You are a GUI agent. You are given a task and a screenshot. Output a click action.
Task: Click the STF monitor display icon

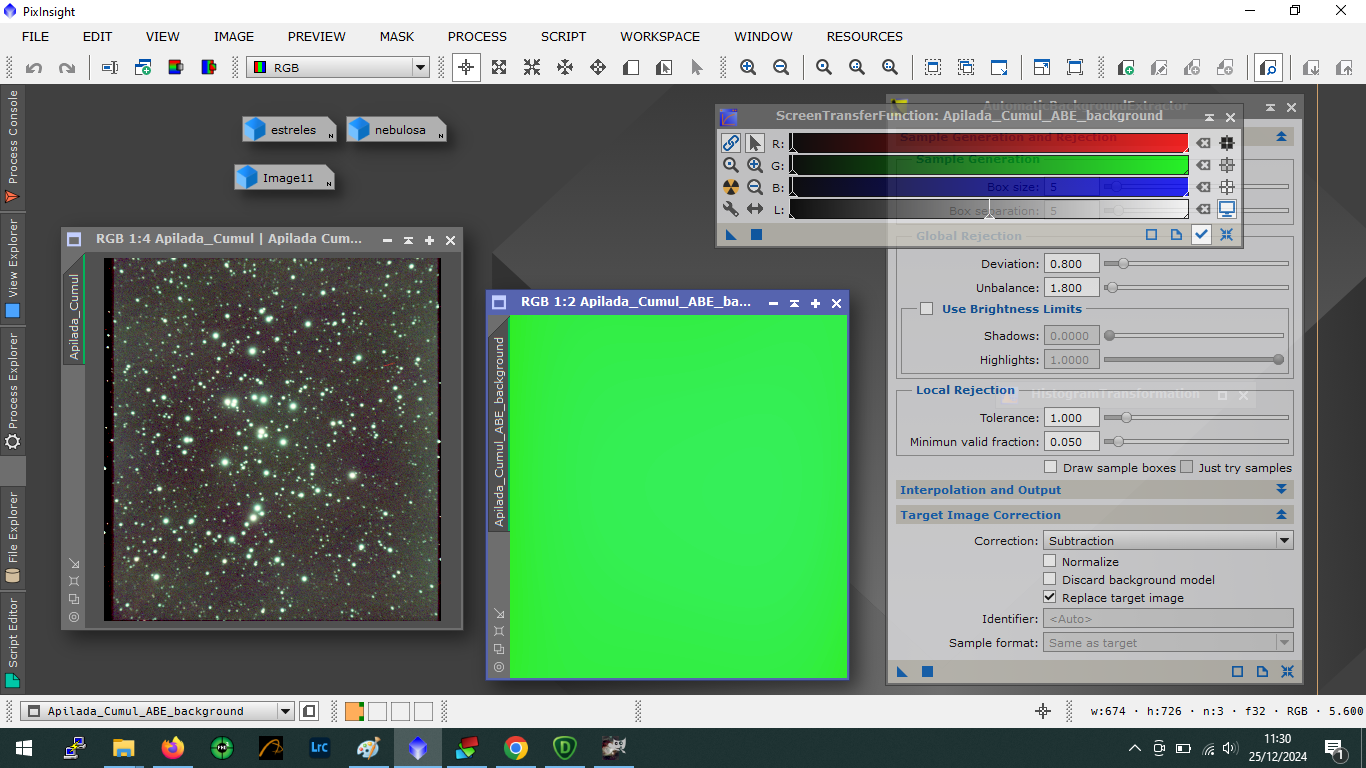click(x=1227, y=209)
